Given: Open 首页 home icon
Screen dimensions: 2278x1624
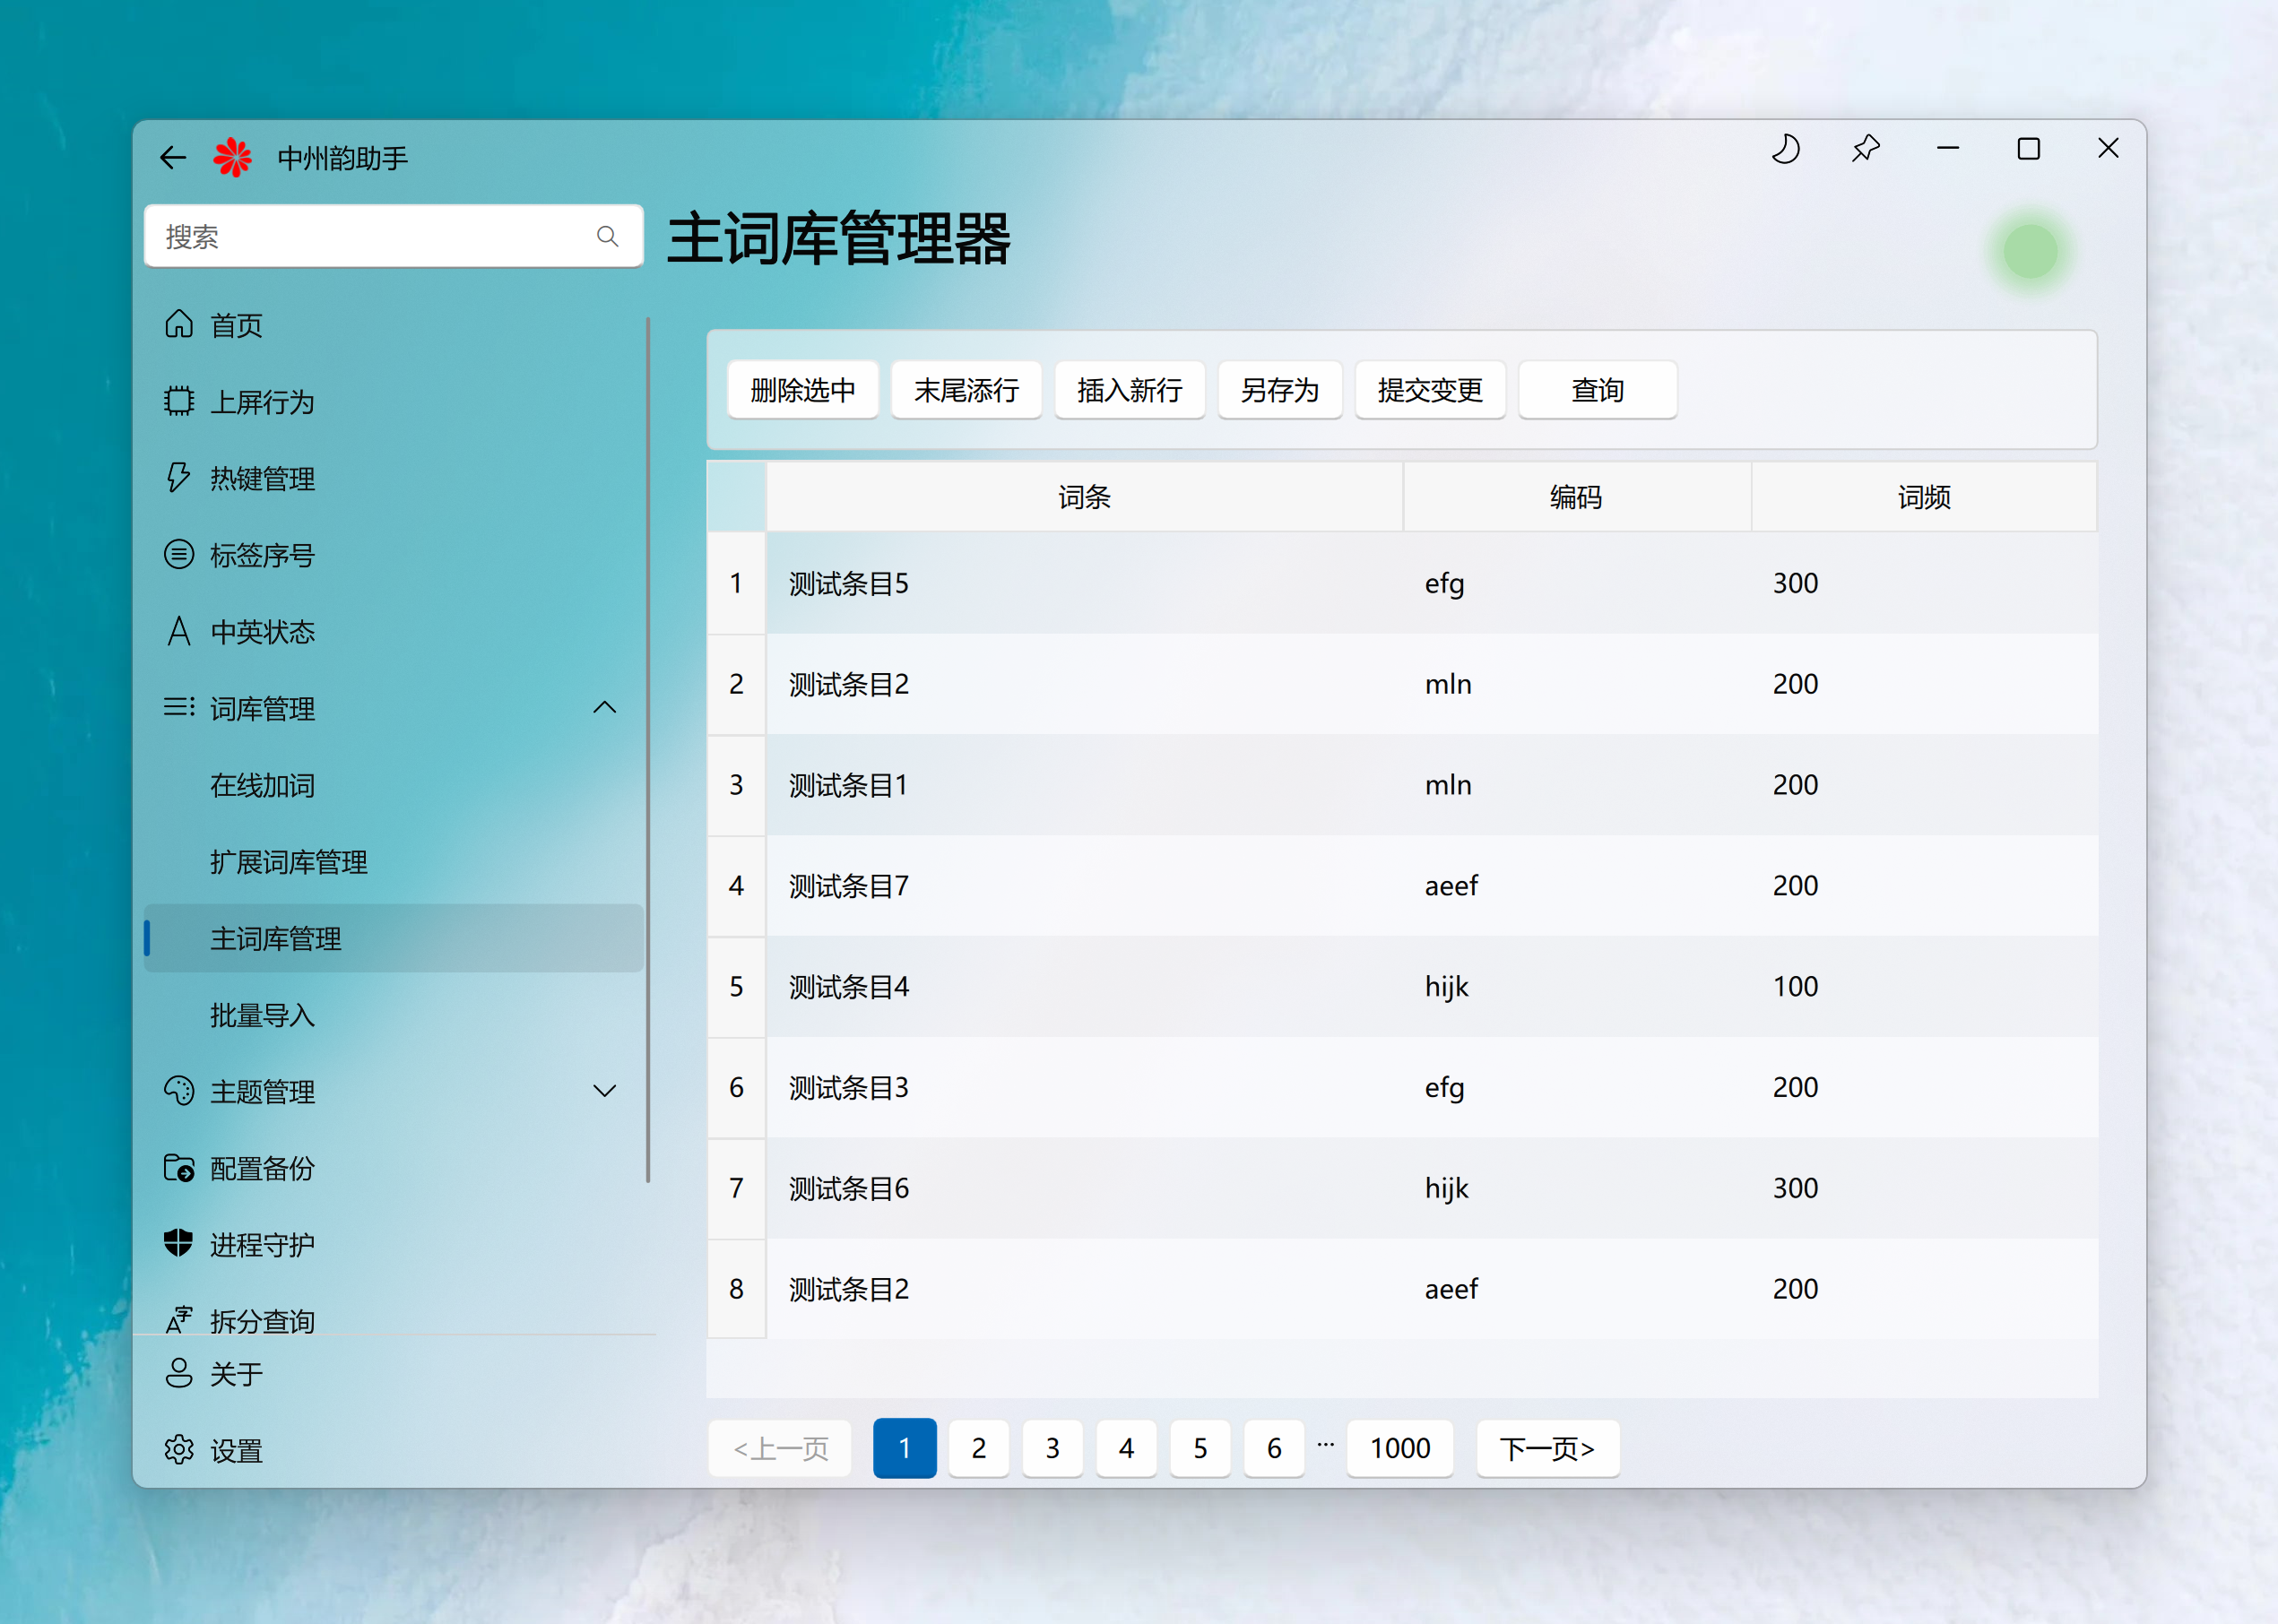Looking at the screenshot, I should click(179, 324).
